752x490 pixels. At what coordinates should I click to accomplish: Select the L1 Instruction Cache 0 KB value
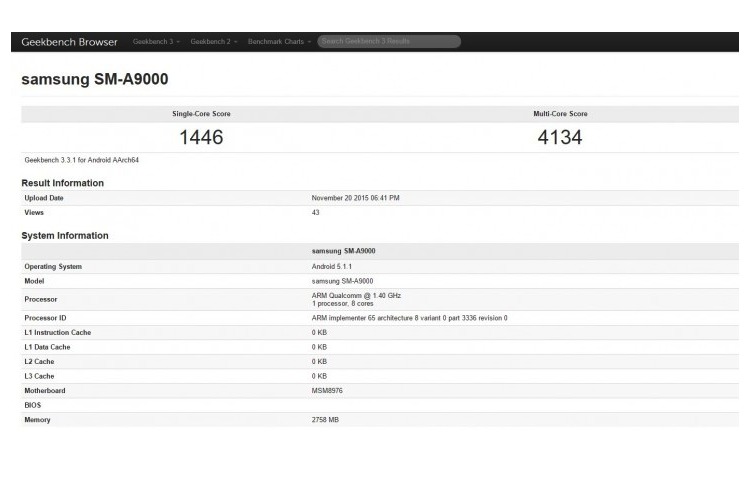pos(319,332)
